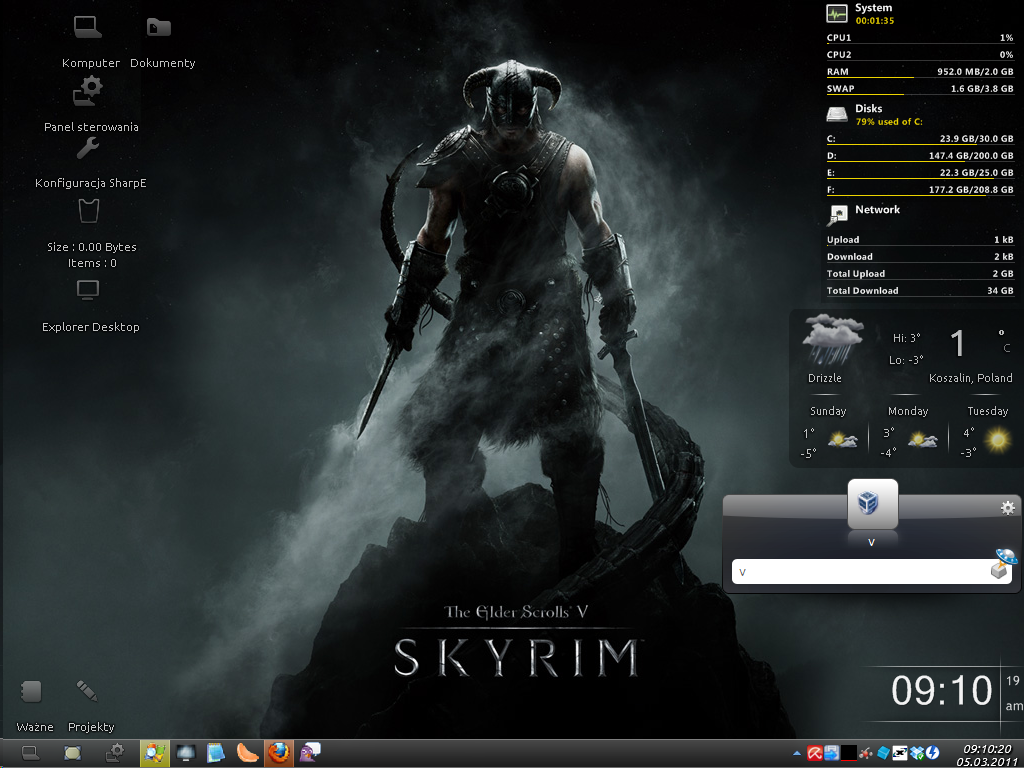Click the Total Upload 2 GB row

920,274
